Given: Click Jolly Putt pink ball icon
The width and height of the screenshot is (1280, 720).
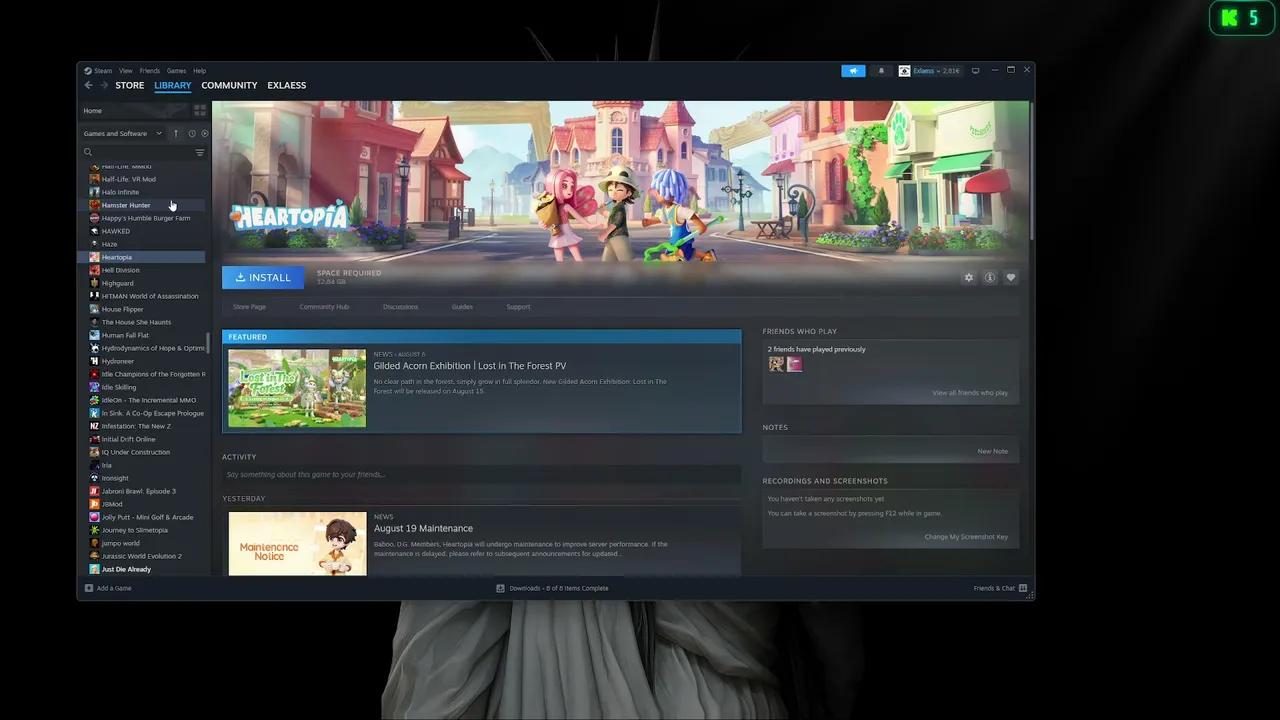Looking at the screenshot, I should pos(94,517).
